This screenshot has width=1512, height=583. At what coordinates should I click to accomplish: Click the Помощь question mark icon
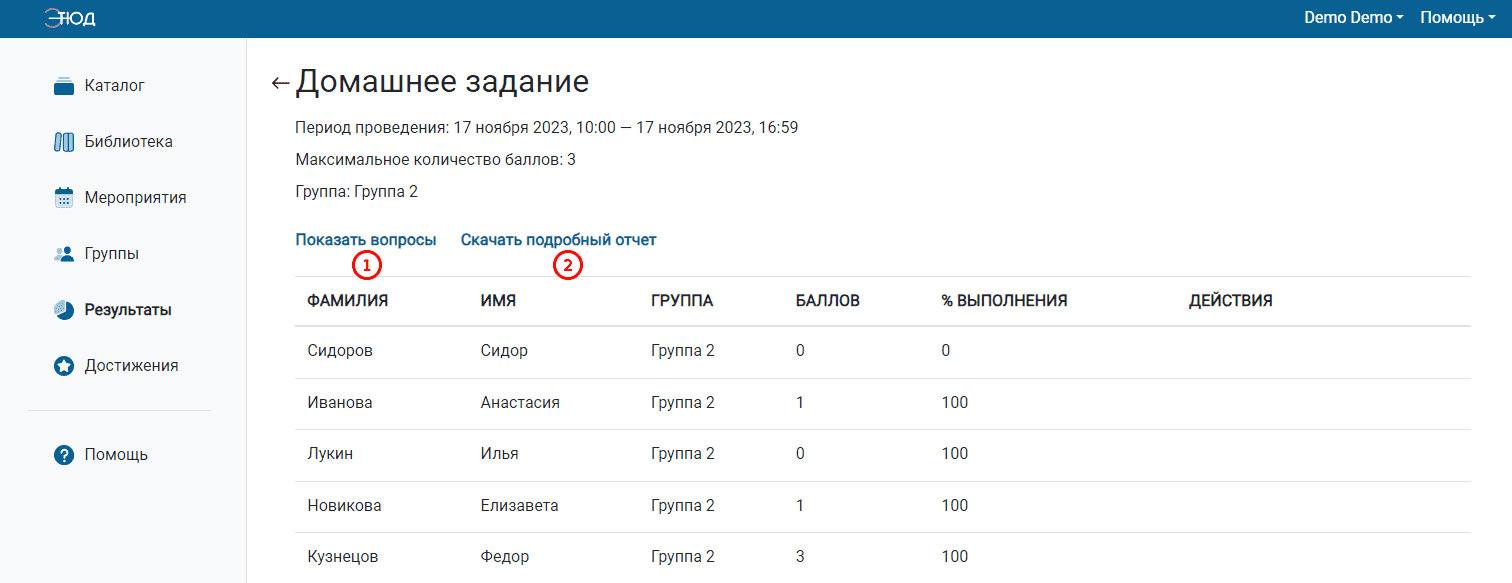point(64,455)
